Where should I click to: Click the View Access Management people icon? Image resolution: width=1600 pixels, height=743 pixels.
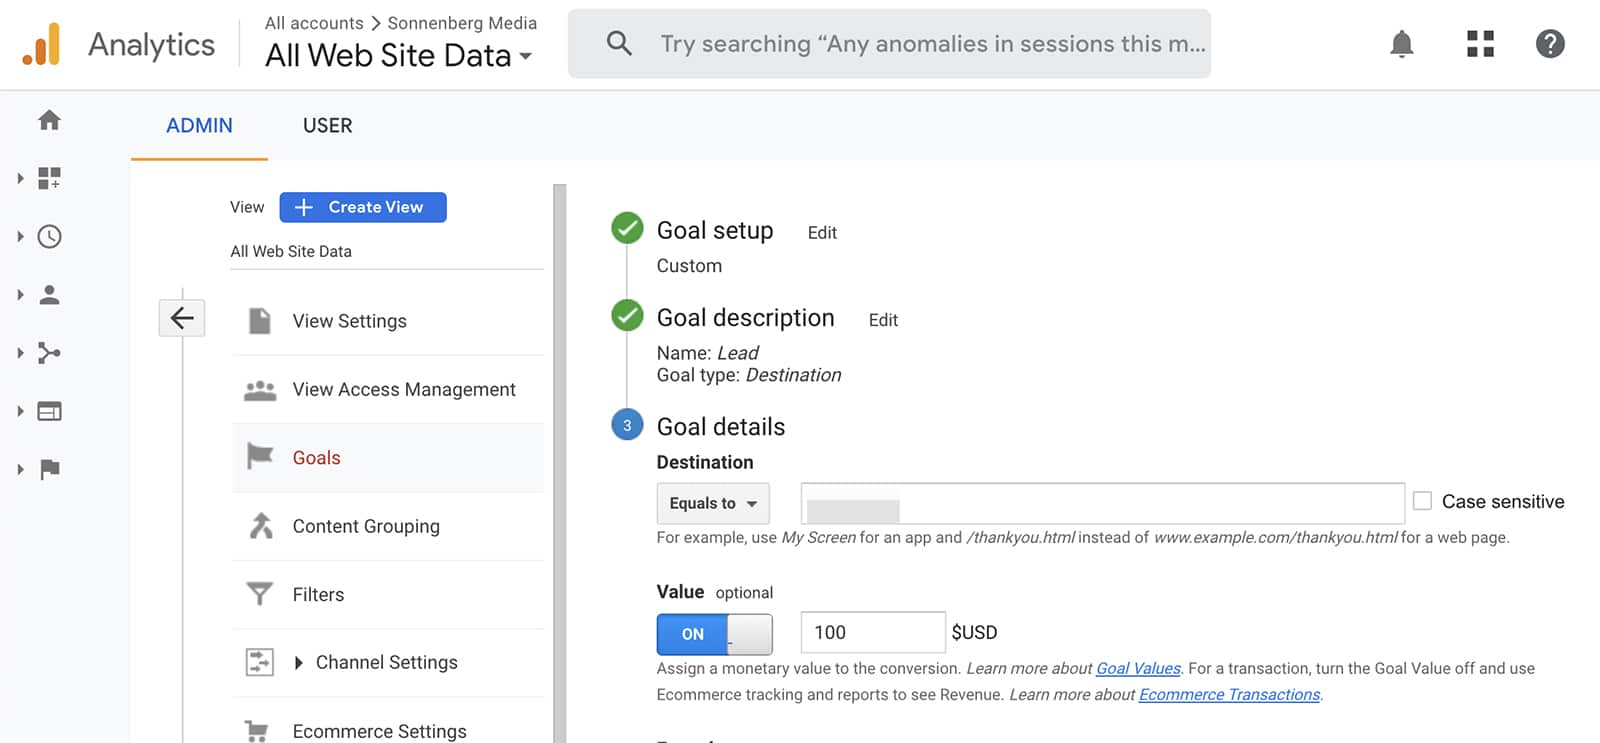pos(260,390)
